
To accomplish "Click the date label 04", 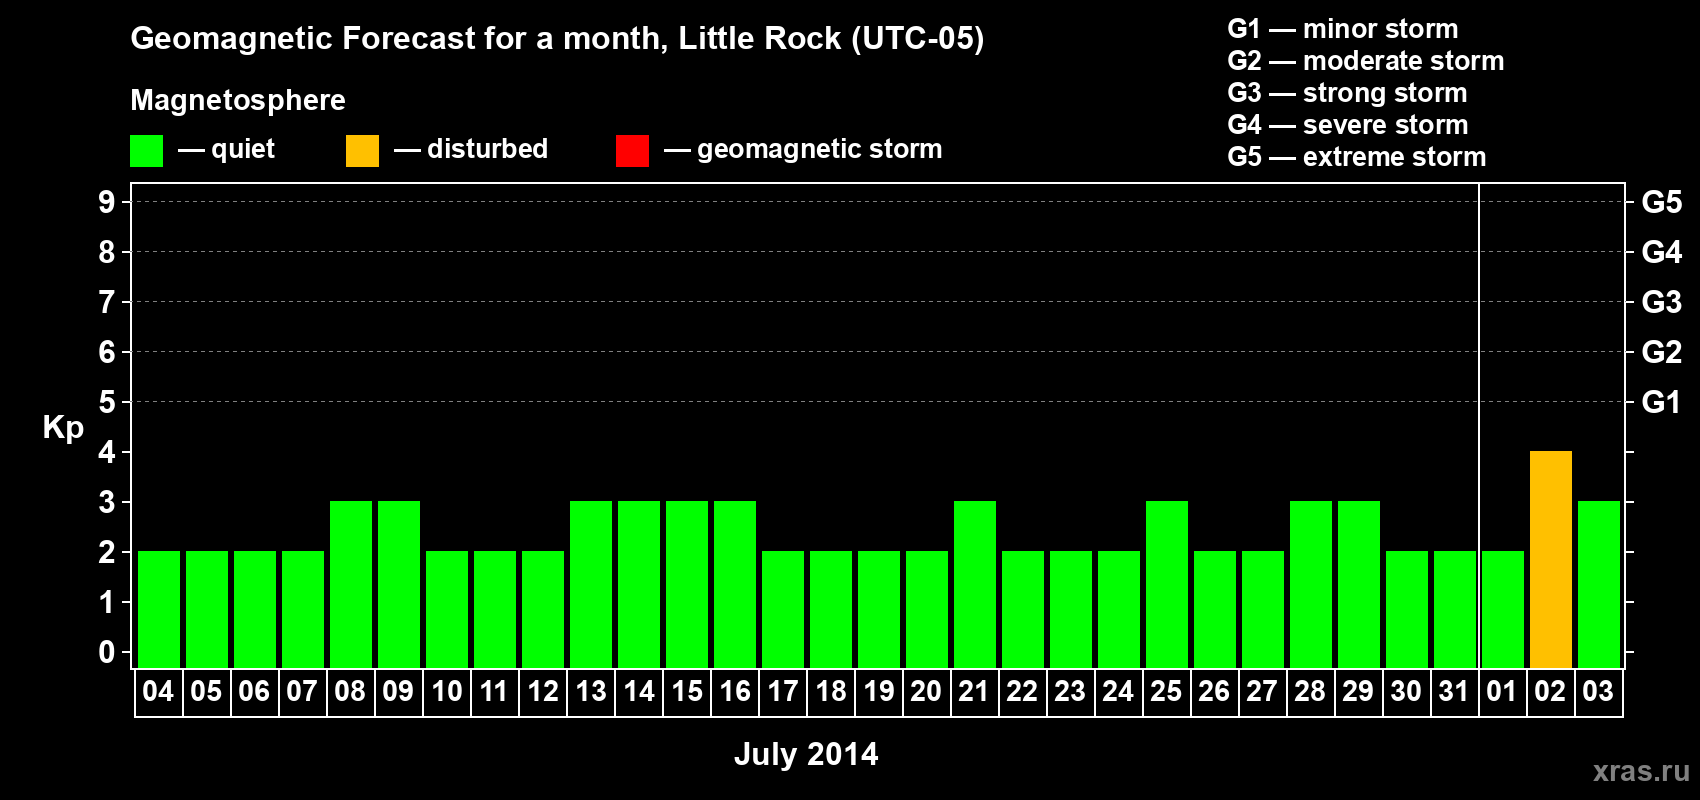I will [x=158, y=692].
